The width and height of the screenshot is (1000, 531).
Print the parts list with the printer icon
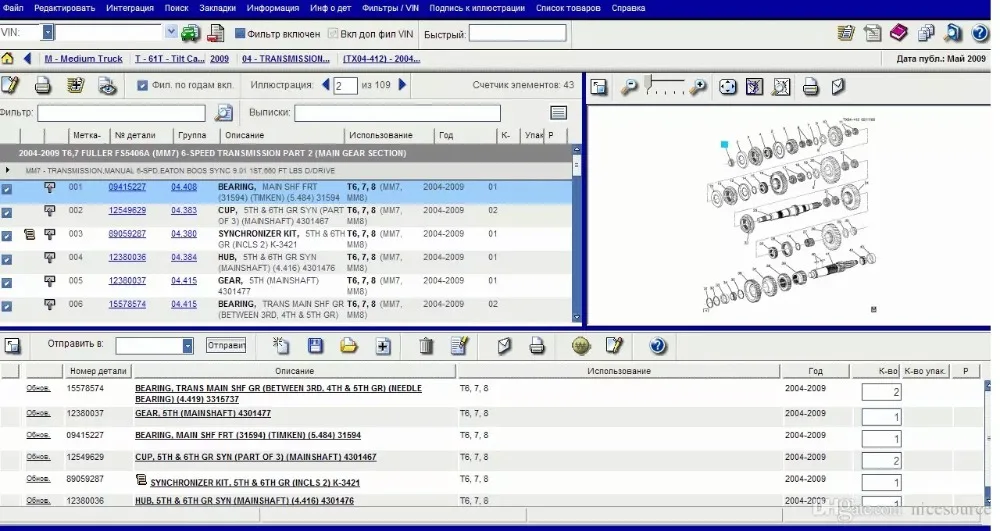[x=43, y=85]
